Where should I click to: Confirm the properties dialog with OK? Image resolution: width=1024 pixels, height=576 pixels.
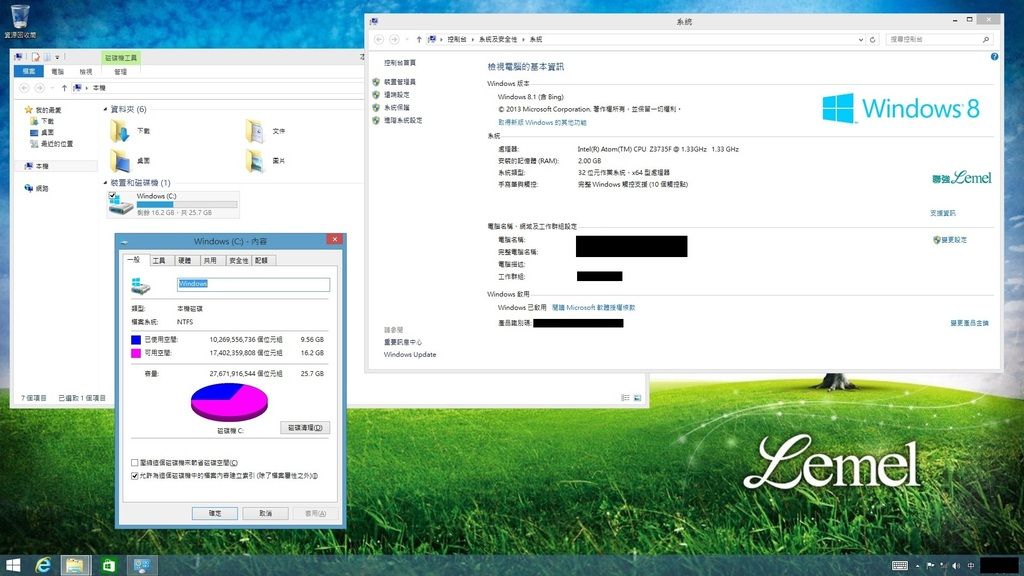(x=215, y=513)
